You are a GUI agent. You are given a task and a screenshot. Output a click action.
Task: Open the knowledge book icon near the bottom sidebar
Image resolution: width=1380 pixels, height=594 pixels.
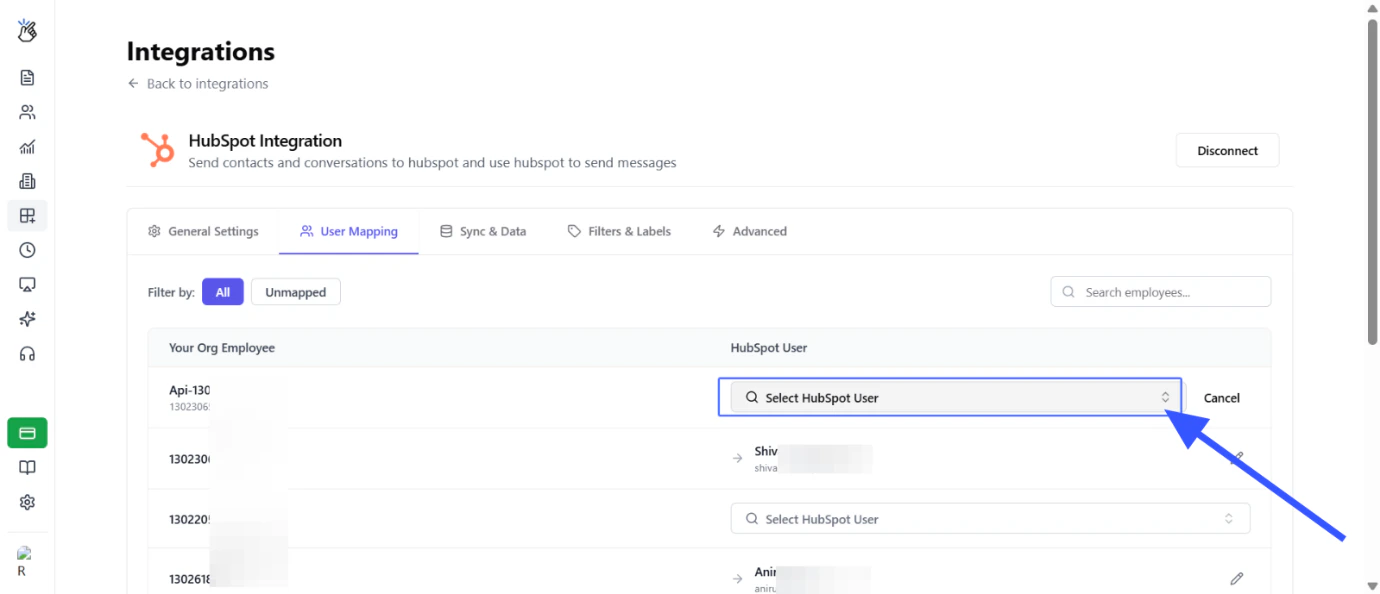tap(27, 467)
